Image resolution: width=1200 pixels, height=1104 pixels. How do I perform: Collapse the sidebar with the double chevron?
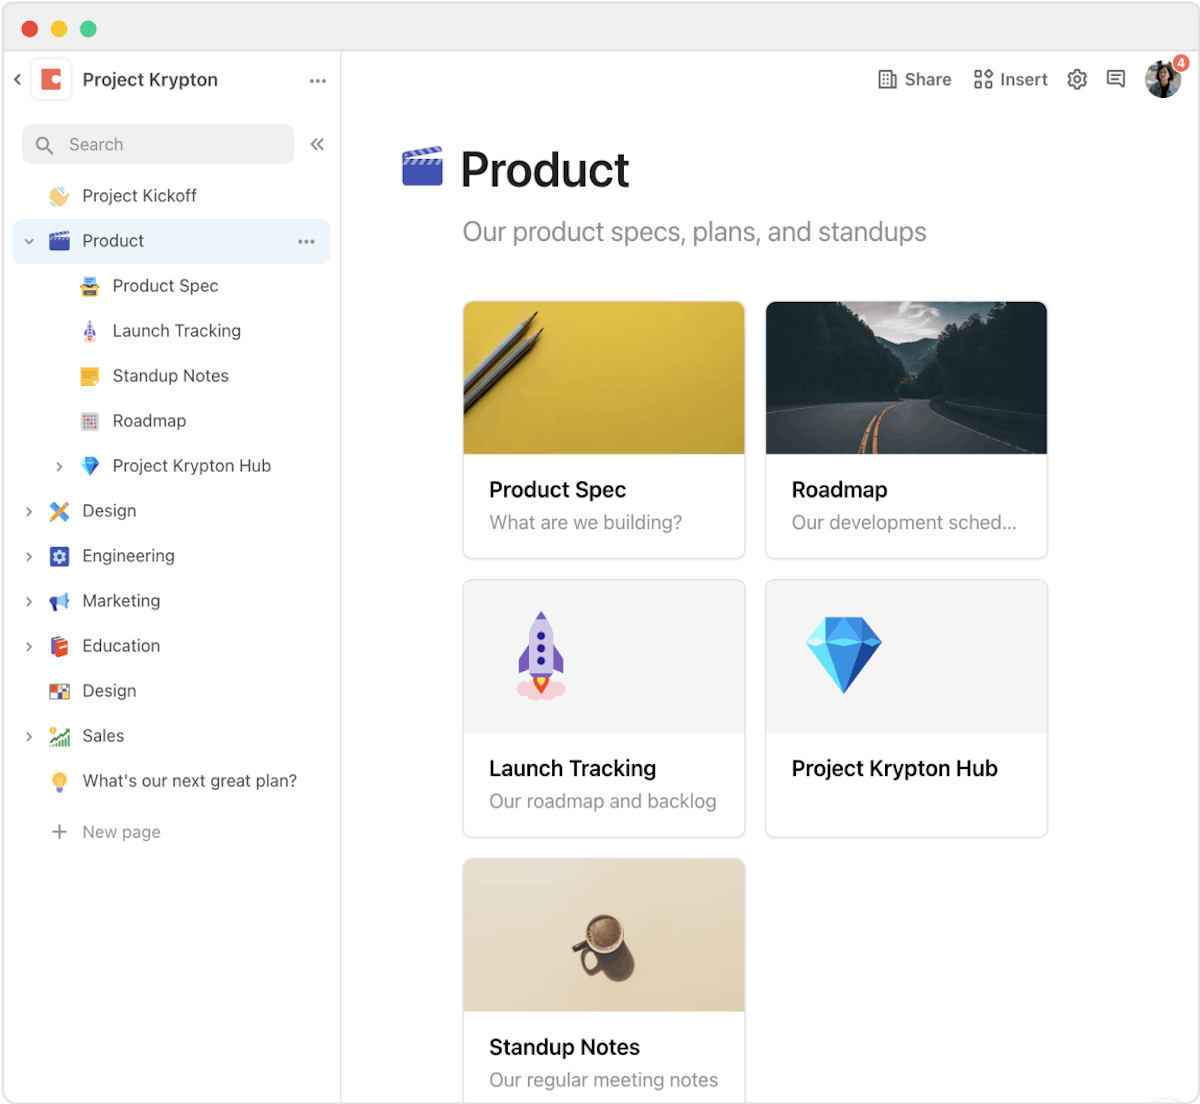coord(316,144)
